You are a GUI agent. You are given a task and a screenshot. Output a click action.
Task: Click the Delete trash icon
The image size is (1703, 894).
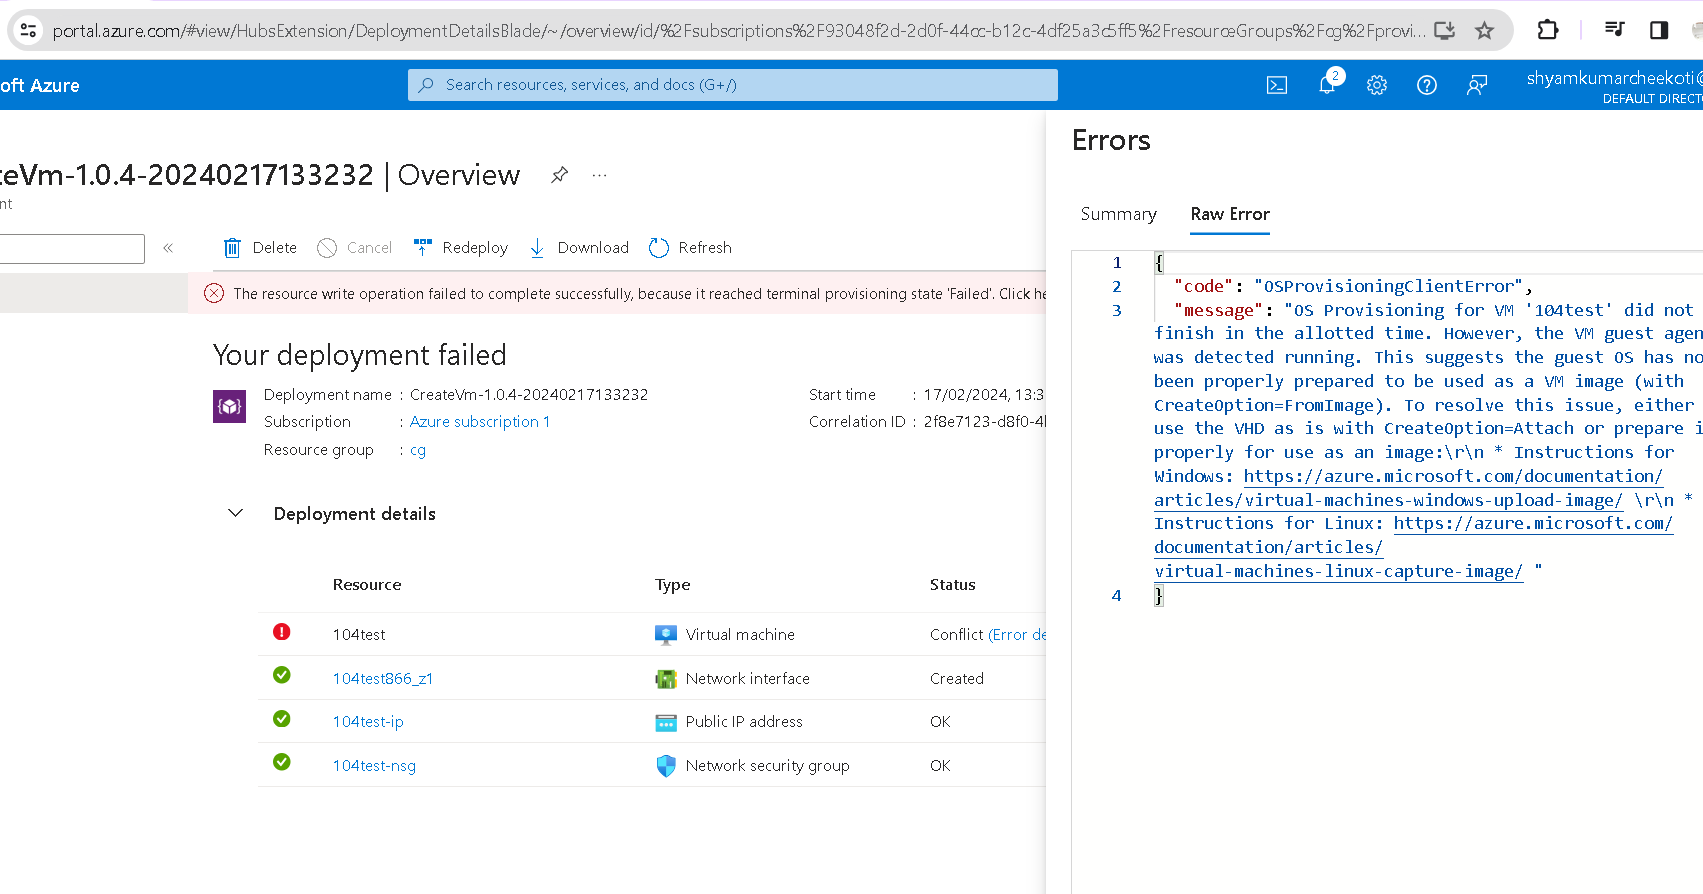232,248
